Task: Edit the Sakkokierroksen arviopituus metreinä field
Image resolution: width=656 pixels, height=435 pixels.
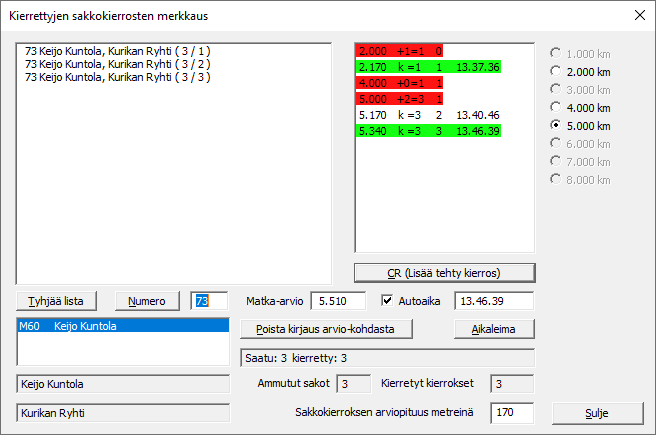Action: 511,411
